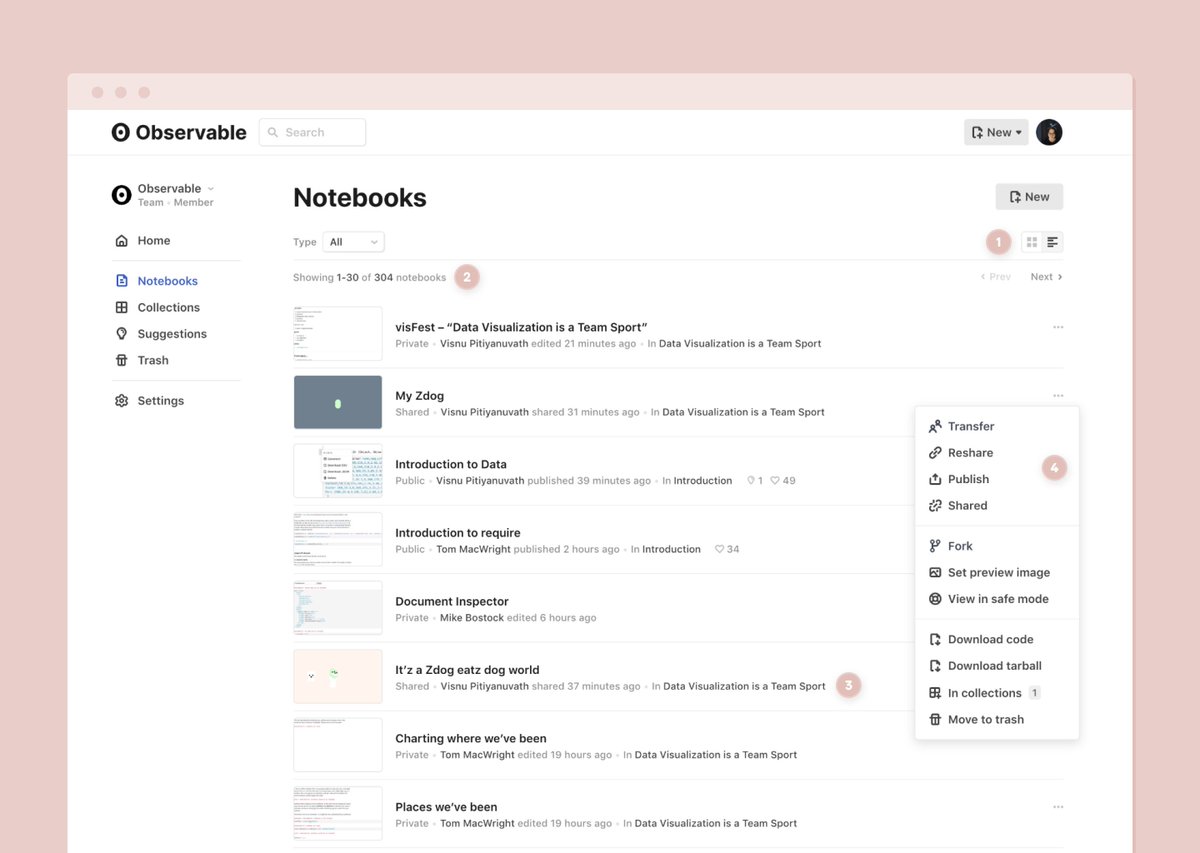Click the Collections grid icon in the sidebar

pyautogui.click(x=122, y=308)
